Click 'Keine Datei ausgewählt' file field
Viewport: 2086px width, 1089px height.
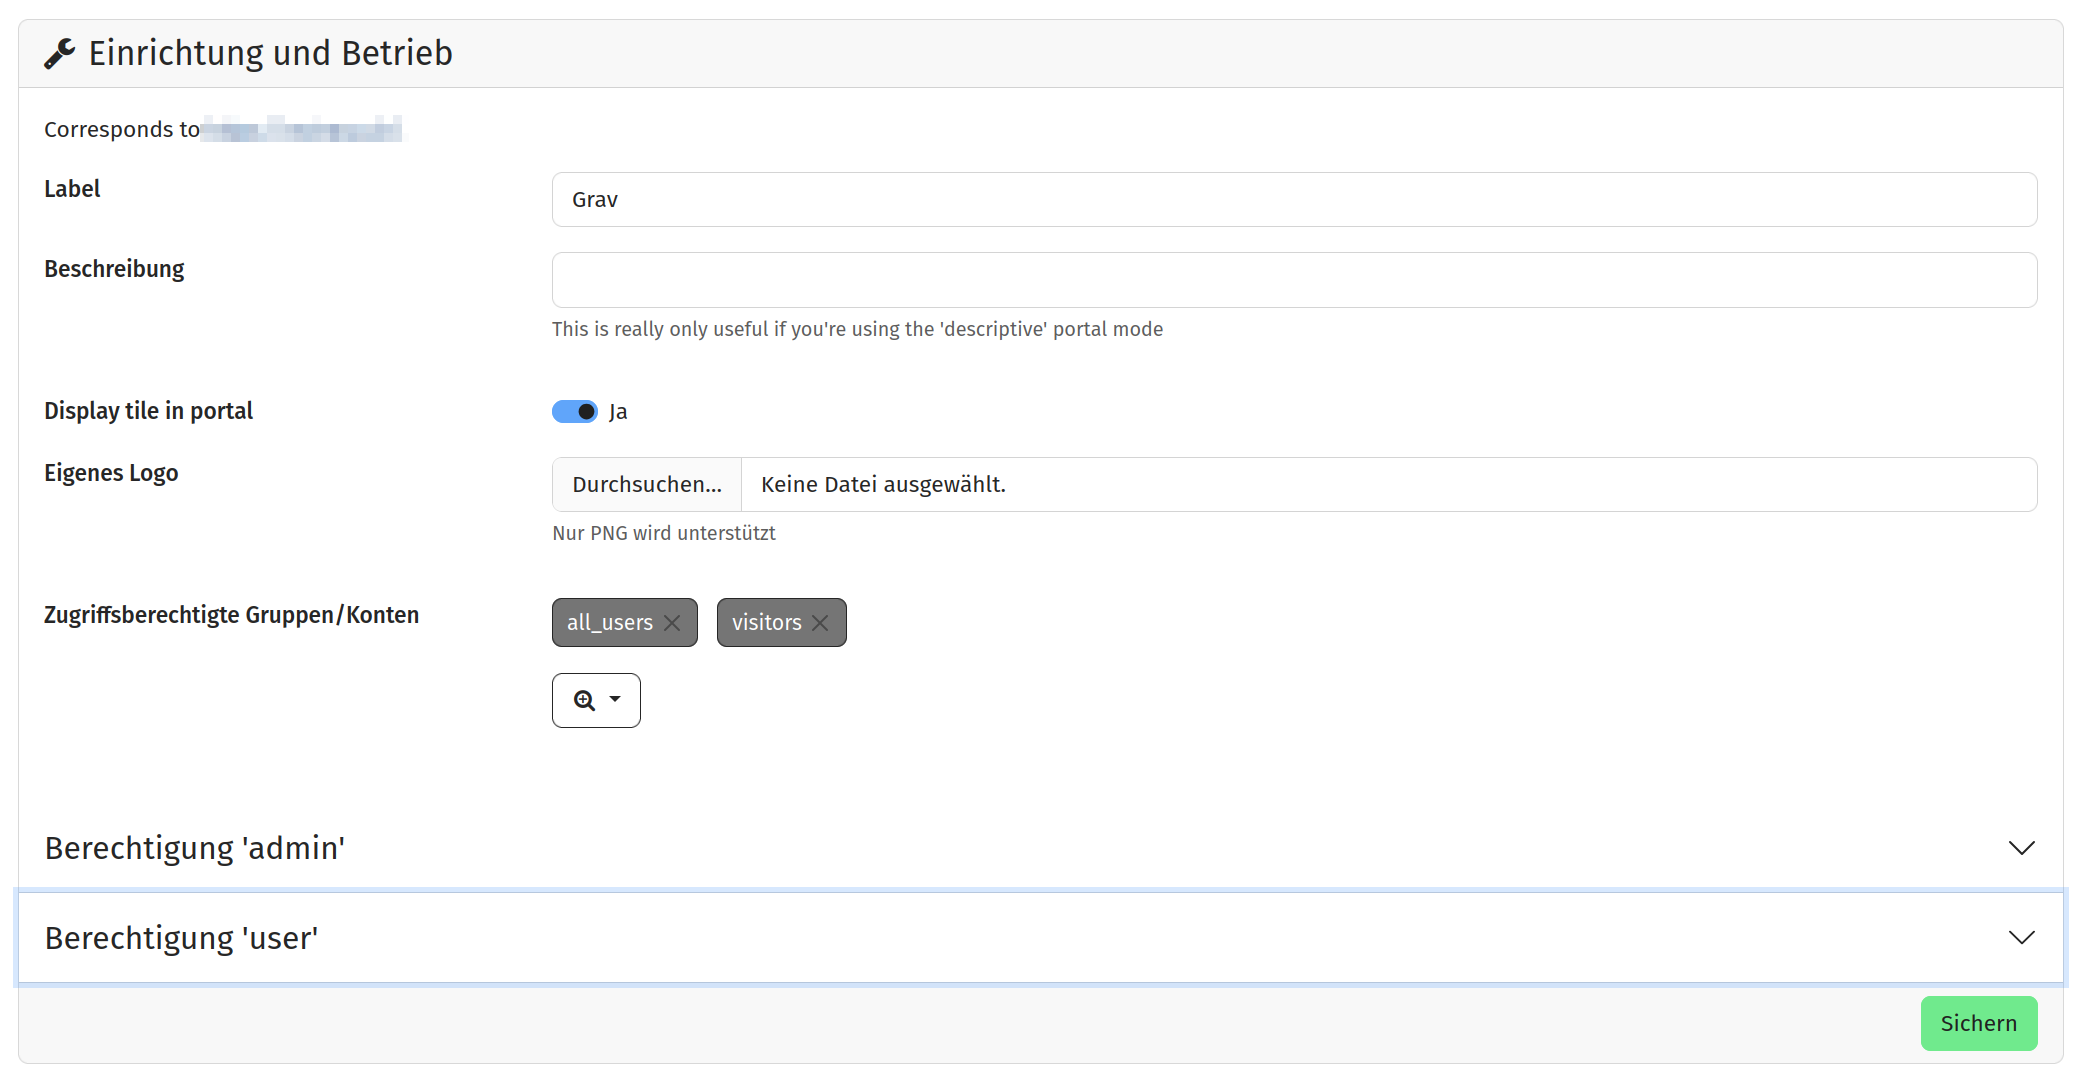click(x=1388, y=485)
